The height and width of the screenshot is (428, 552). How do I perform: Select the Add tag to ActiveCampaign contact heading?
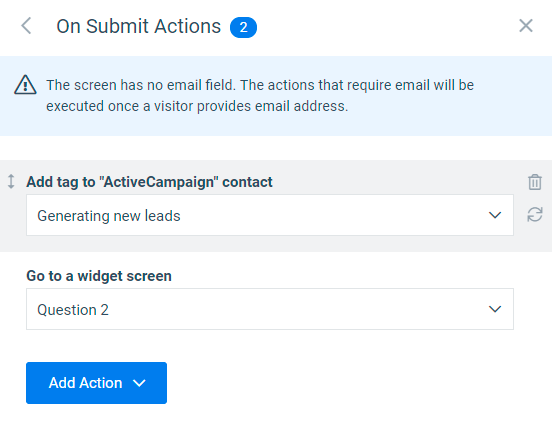click(149, 182)
